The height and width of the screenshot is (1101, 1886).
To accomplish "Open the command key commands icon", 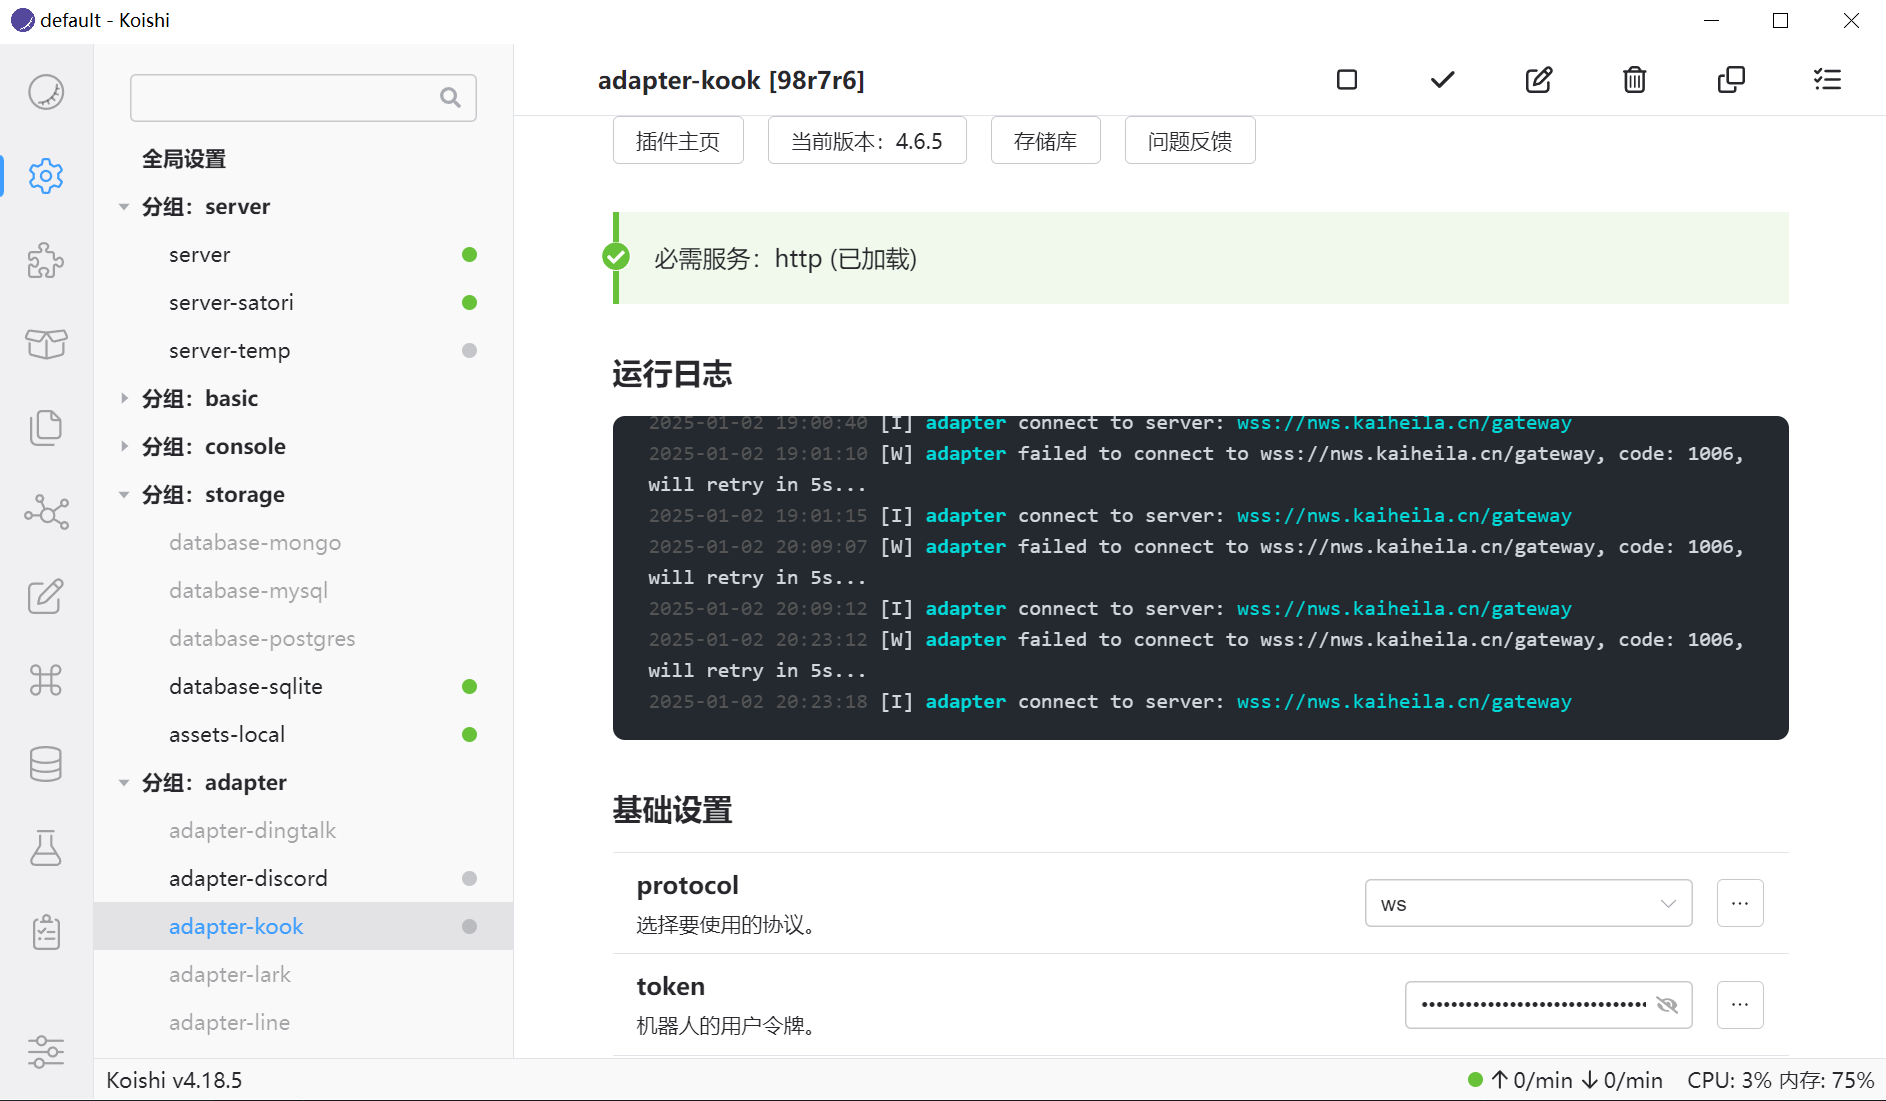I will pos(46,680).
